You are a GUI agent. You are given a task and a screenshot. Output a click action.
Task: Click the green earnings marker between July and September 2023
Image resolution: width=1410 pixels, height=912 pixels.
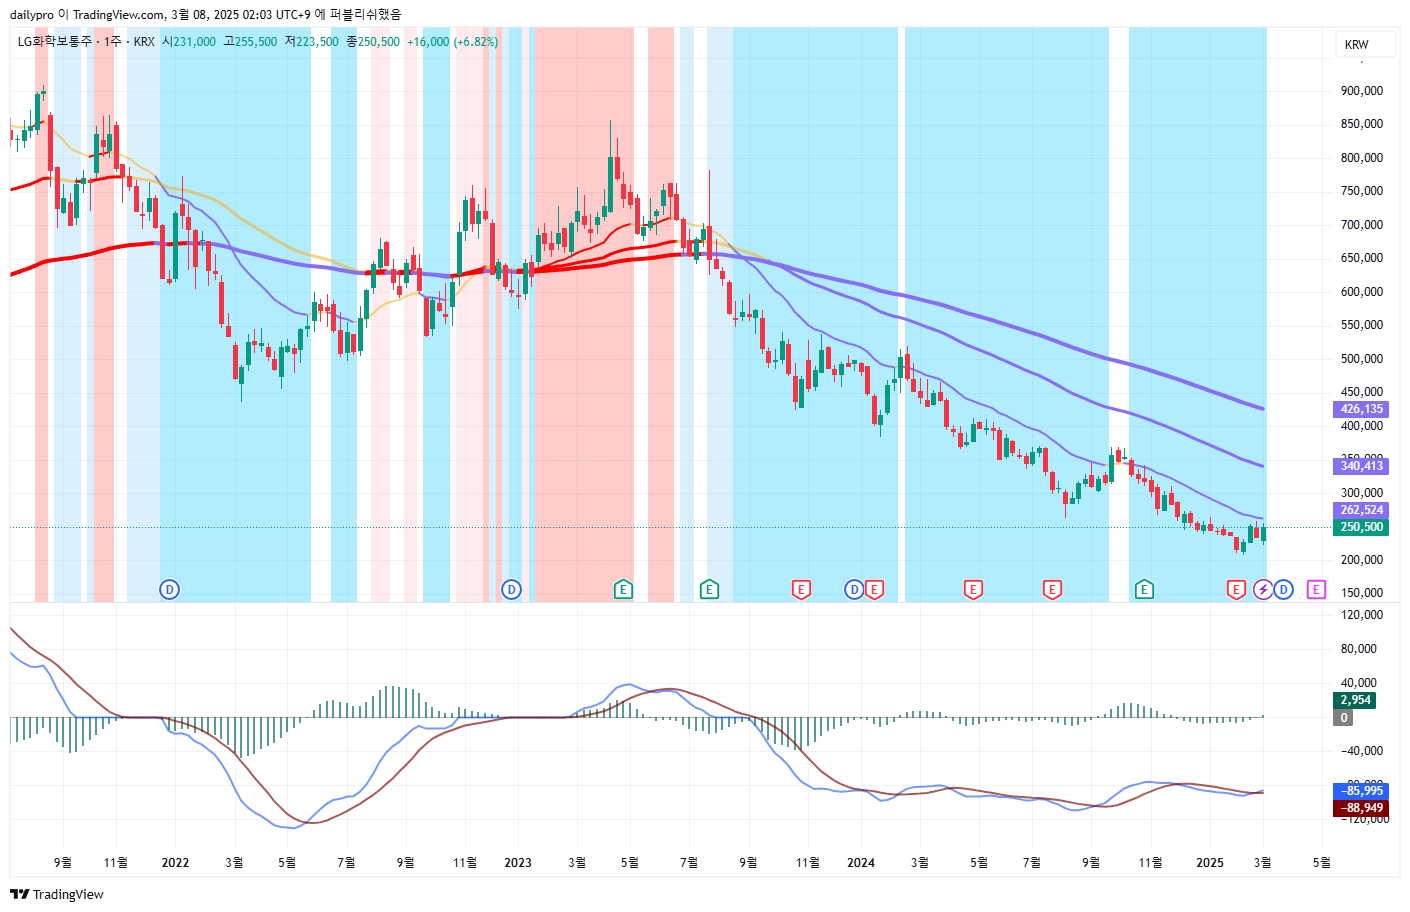[709, 590]
